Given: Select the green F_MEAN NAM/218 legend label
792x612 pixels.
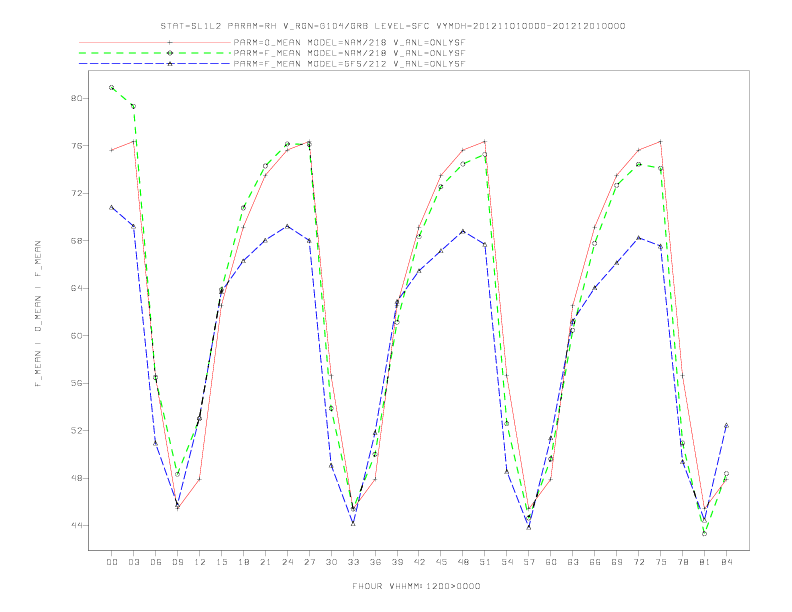Looking at the screenshot, I should point(350,53).
